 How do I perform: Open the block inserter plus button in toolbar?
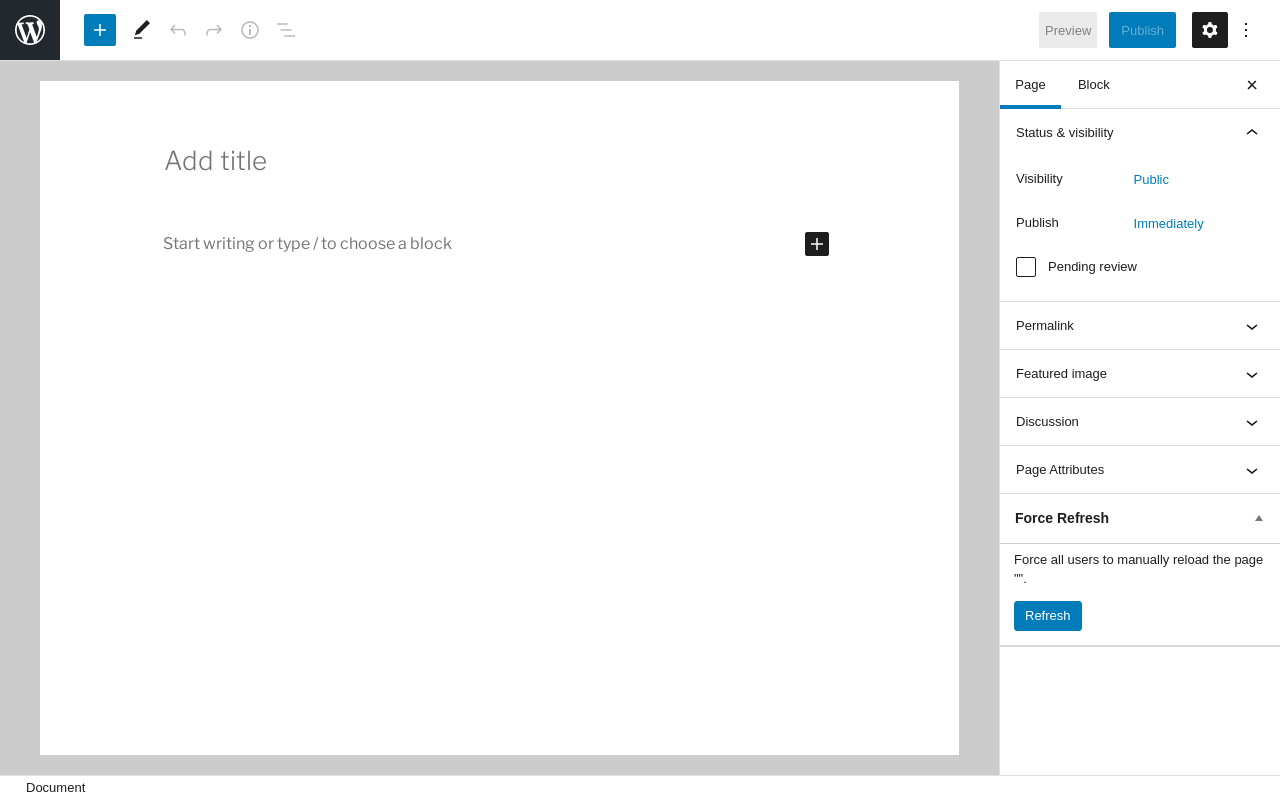(x=100, y=30)
